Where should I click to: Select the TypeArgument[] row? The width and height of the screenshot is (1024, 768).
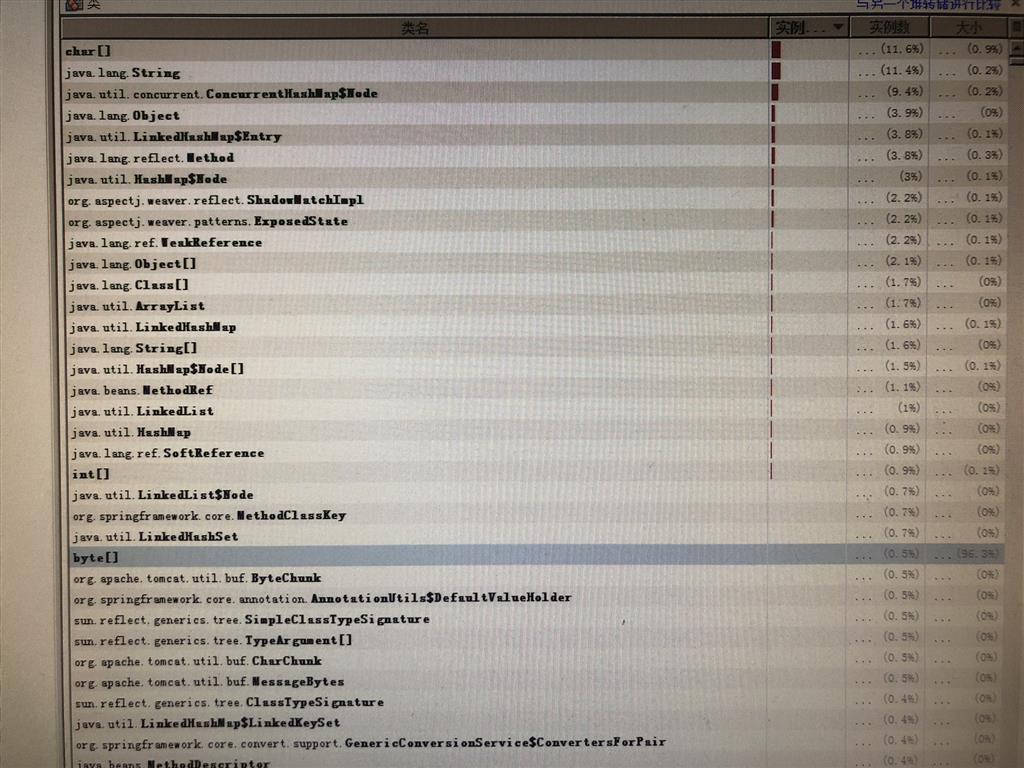(536, 639)
